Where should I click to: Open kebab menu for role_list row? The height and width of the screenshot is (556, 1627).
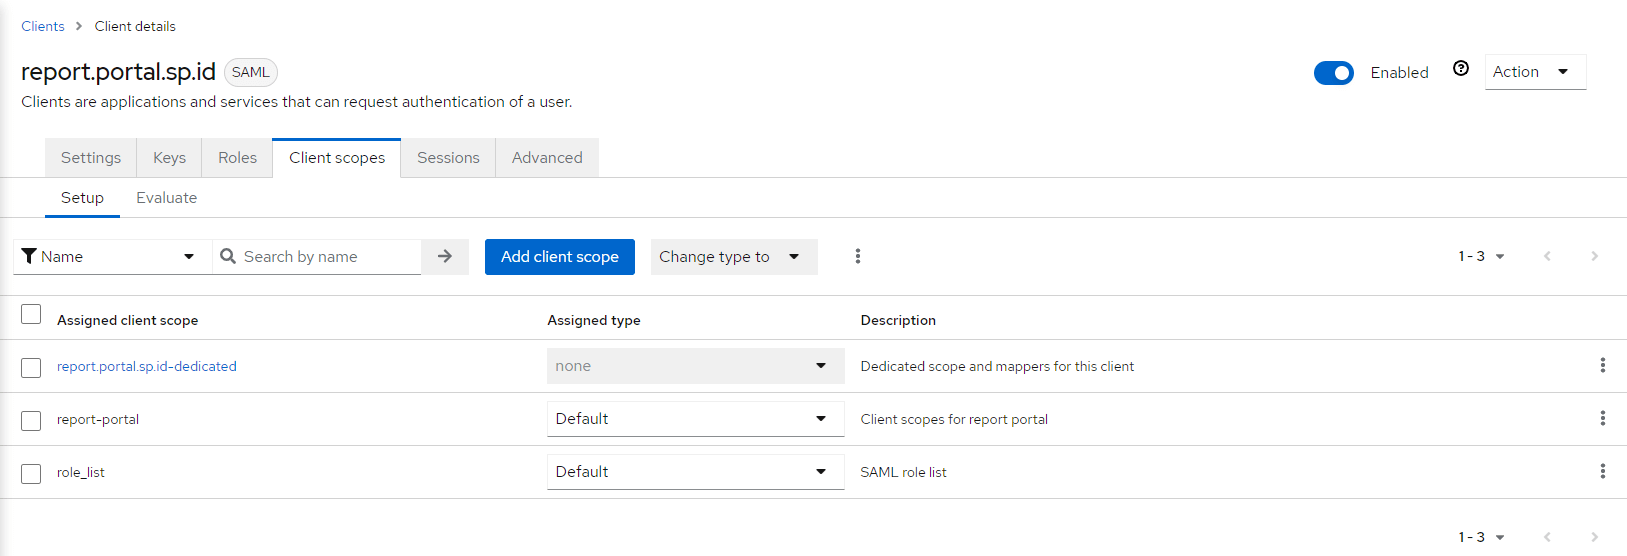point(1602,472)
